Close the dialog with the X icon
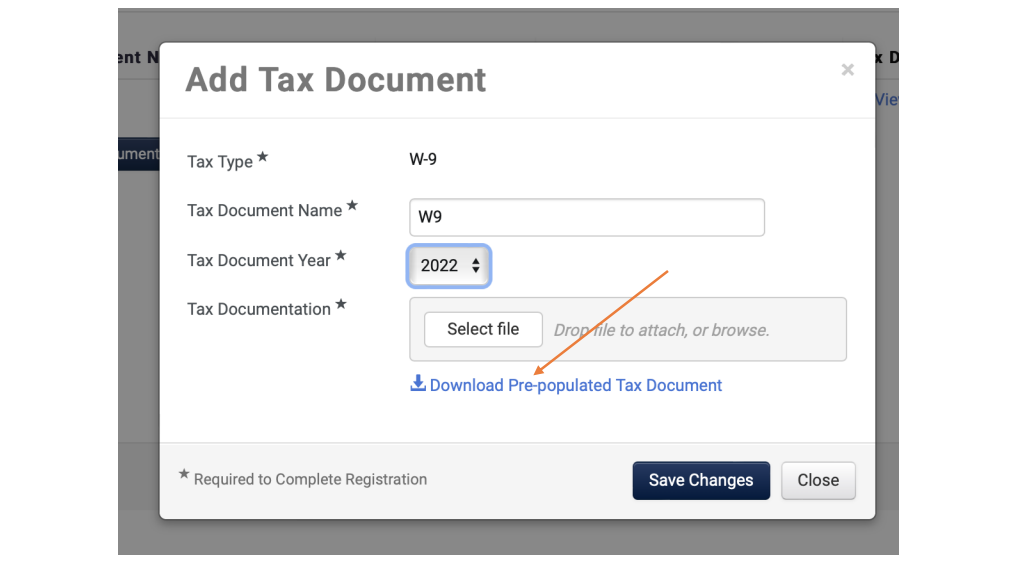Image resolution: width=1017 pixels, height=562 pixels. [847, 69]
